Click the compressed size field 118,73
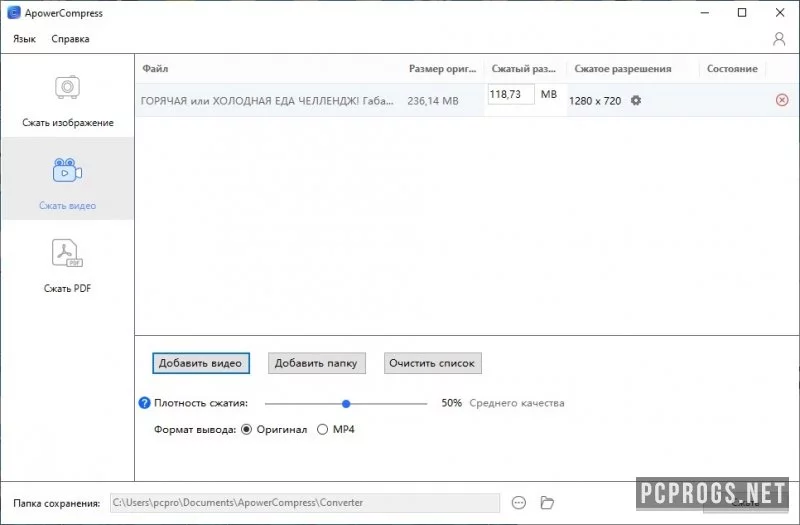The image size is (800, 525). (511, 94)
